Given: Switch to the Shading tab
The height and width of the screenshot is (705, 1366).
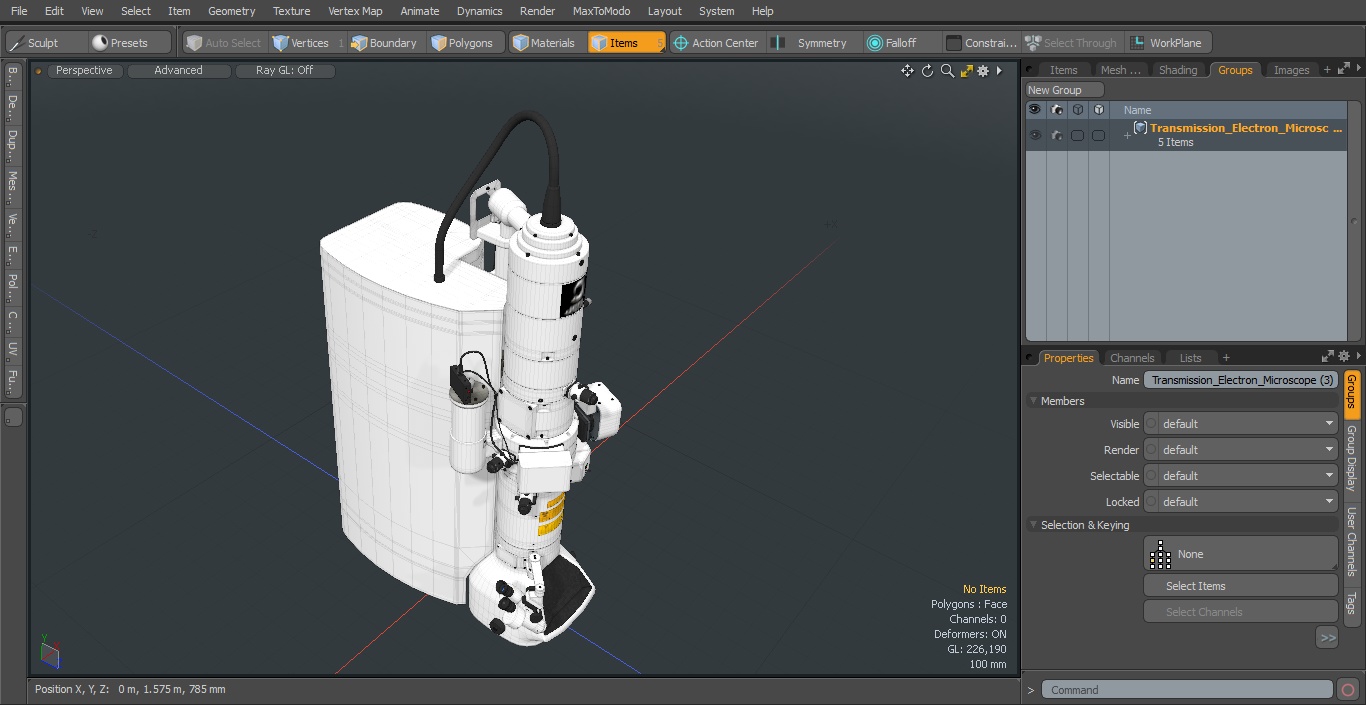Looking at the screenshot, I should click(1177, 70).
